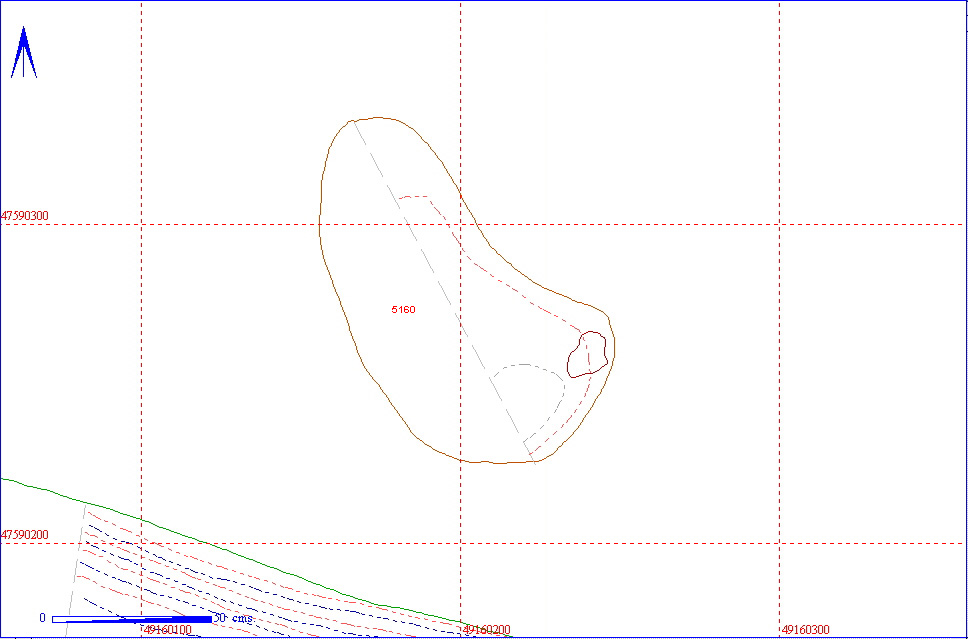Click the easting label 49160200
968x639 pixels.
pyautogui.click(x=486, y=630)
